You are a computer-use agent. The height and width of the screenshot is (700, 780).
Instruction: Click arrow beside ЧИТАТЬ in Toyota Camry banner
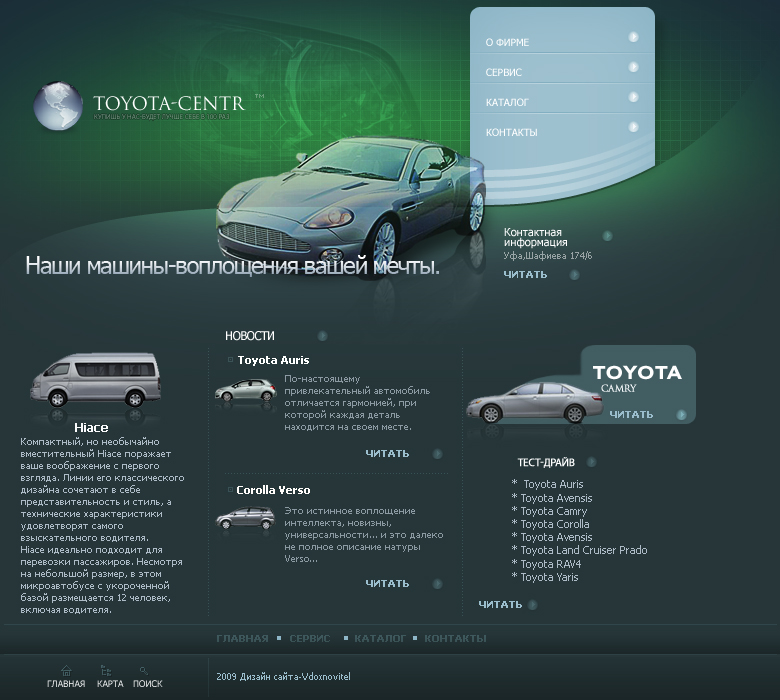[682, 414]
